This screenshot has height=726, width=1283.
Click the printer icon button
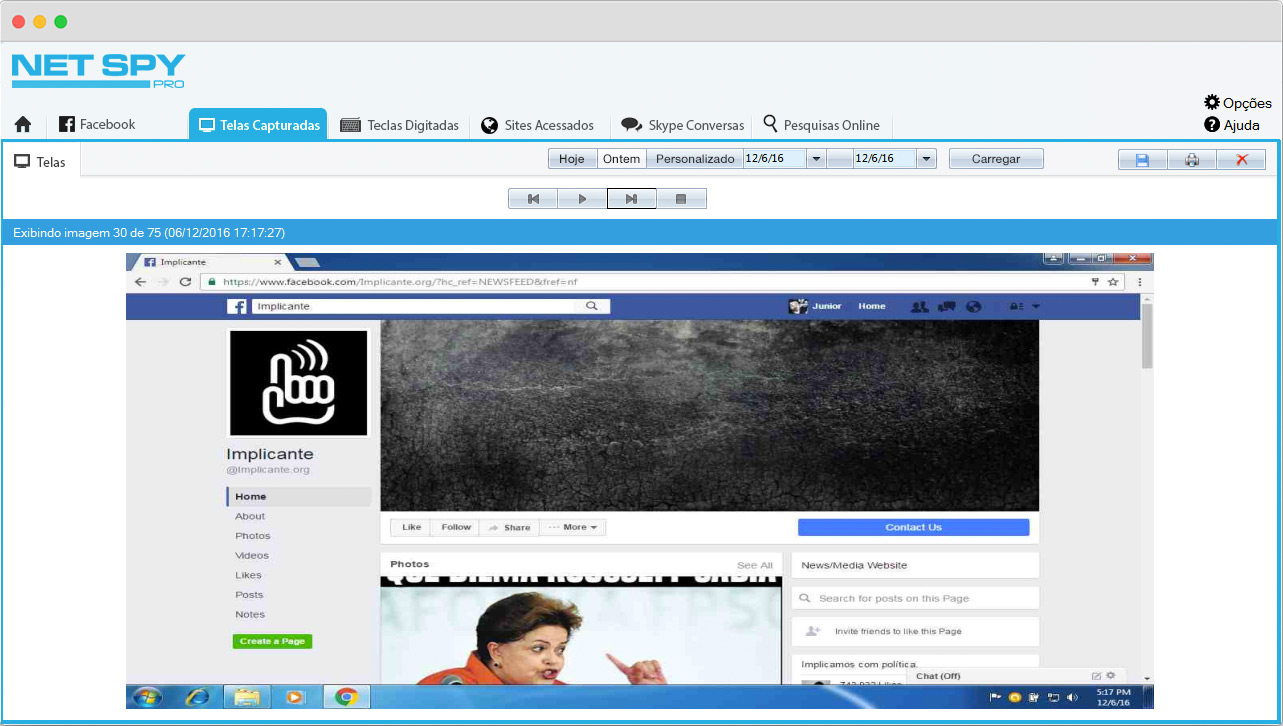pyautogui.click(x=1191, y=159)
